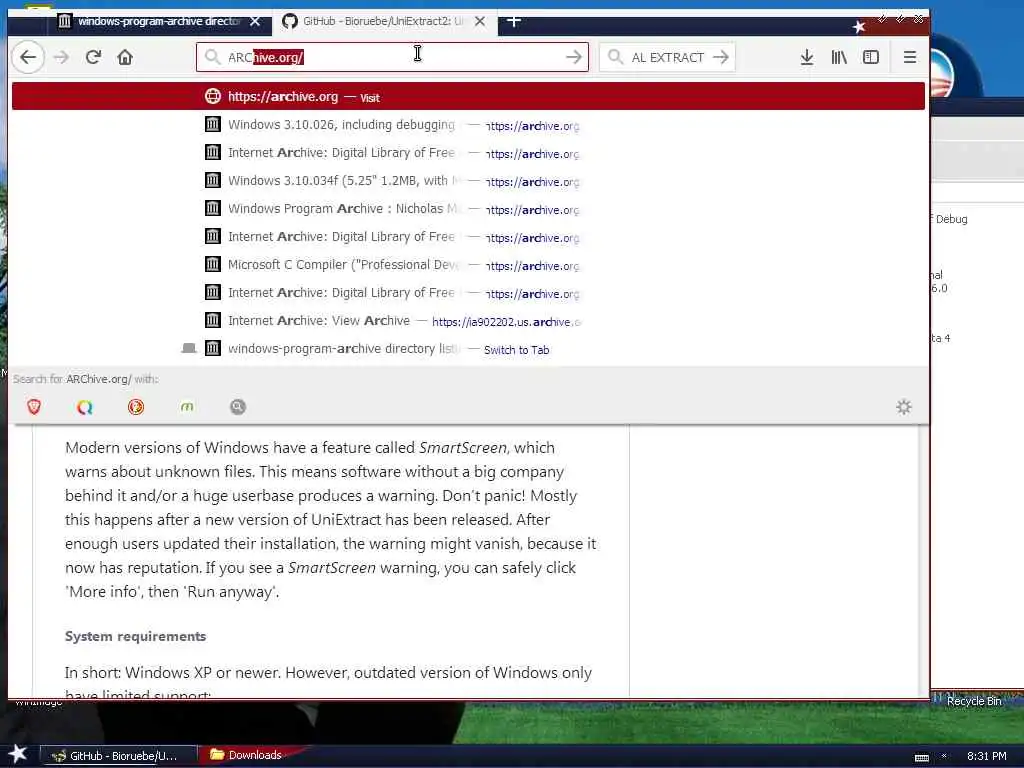
Task: Toggle the sidebar view icon
Action: (x=871, y=57)
